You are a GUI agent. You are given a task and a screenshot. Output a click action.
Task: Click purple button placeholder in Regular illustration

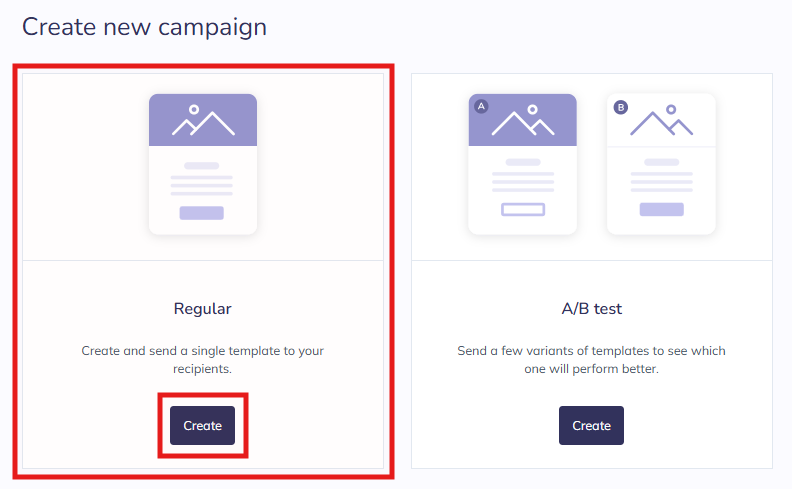pyautogui.click(x=202, y=212)
